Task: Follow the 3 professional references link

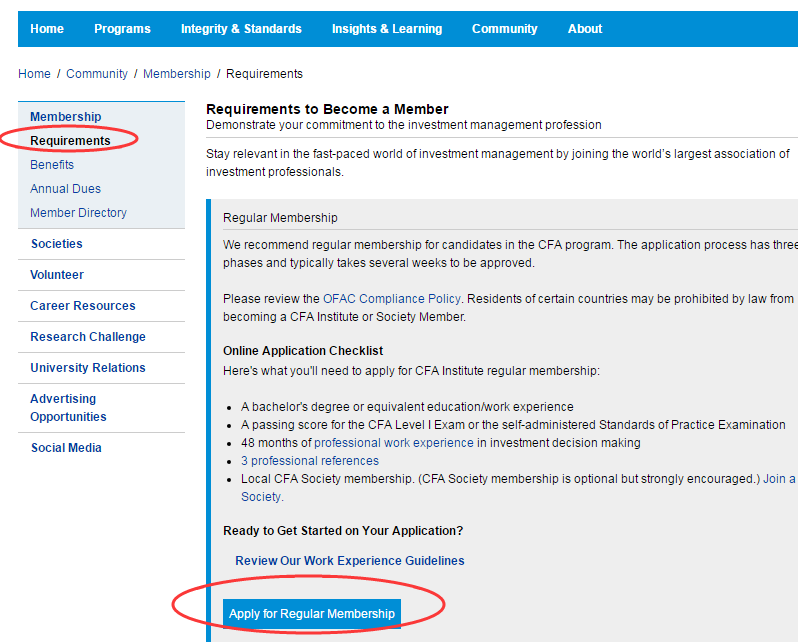Action: pos(310,461)
